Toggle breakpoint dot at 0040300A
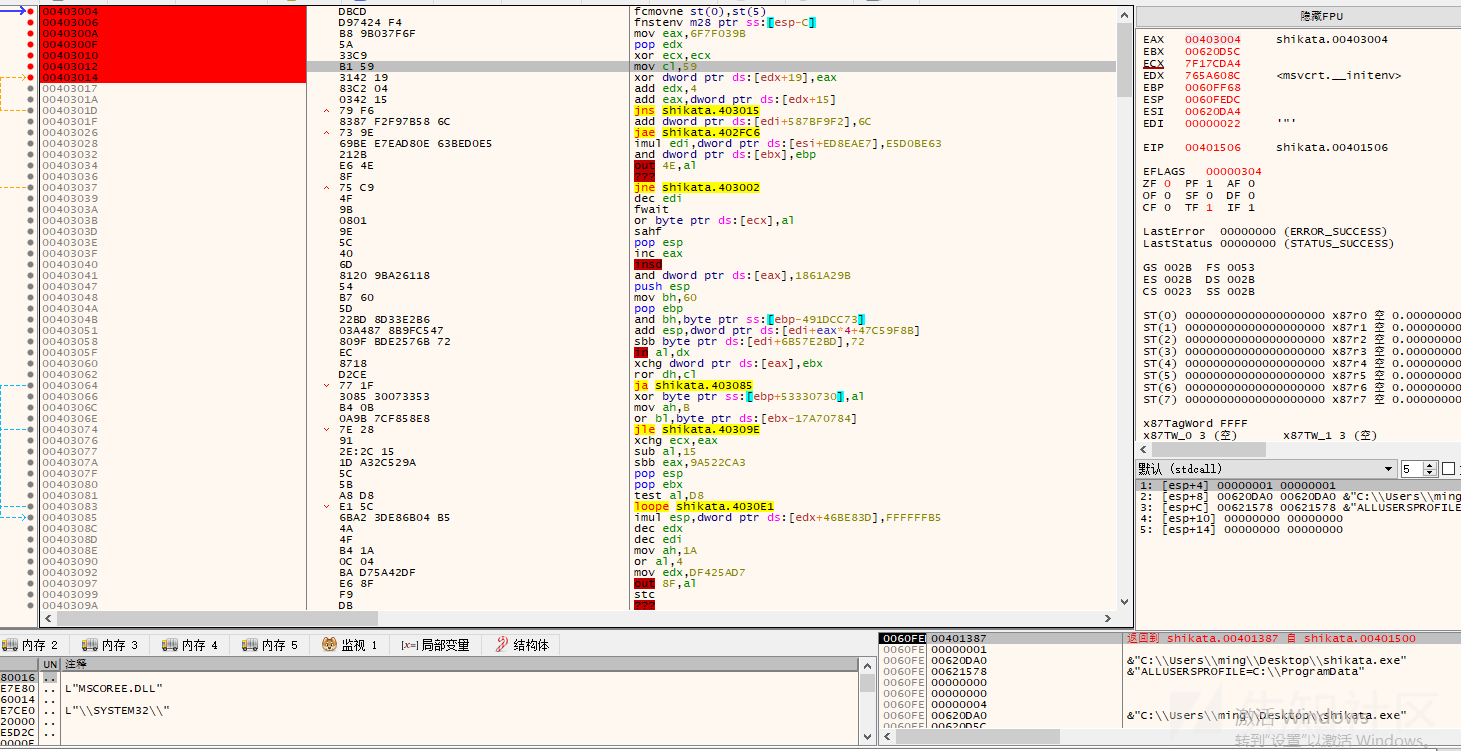The image size is (1461, 751). pyautogui.click(x=30, y=33)
